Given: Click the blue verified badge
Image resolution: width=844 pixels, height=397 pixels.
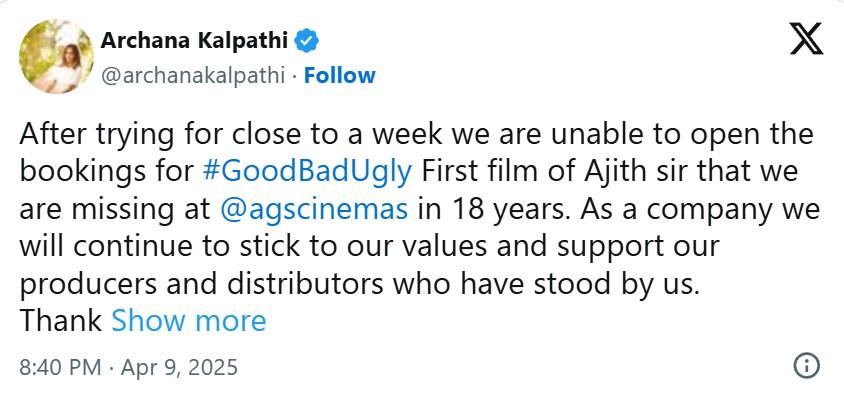Looking at the screenshot, I should pos(307,41).
